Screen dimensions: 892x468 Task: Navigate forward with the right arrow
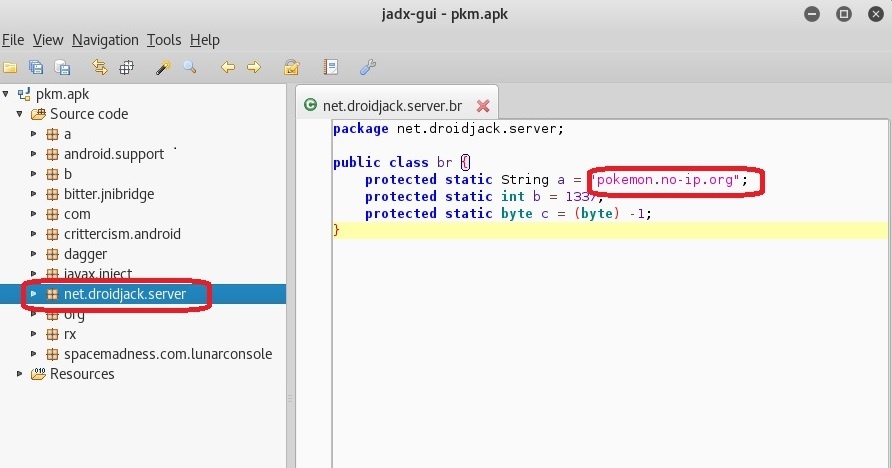[254, 68]
